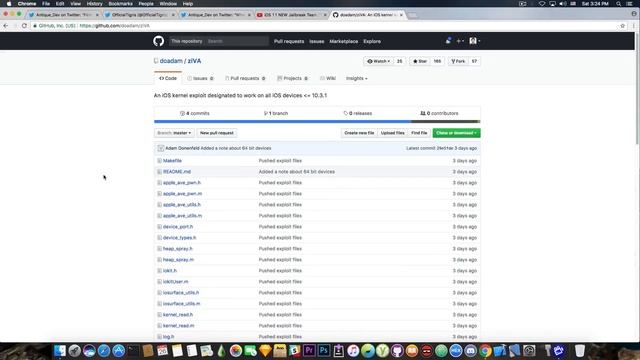Image resolution: width=640 pixels, height=360 pixels.
Task: Click Find file button
Action: (419, 133)
